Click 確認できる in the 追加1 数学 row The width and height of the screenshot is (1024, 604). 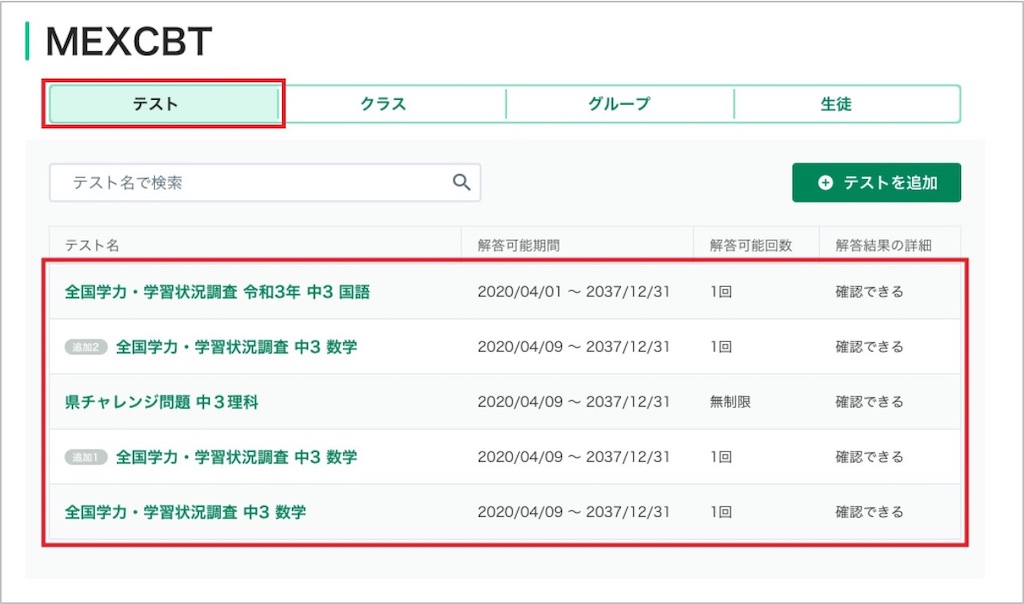click(x=869, y=457)
